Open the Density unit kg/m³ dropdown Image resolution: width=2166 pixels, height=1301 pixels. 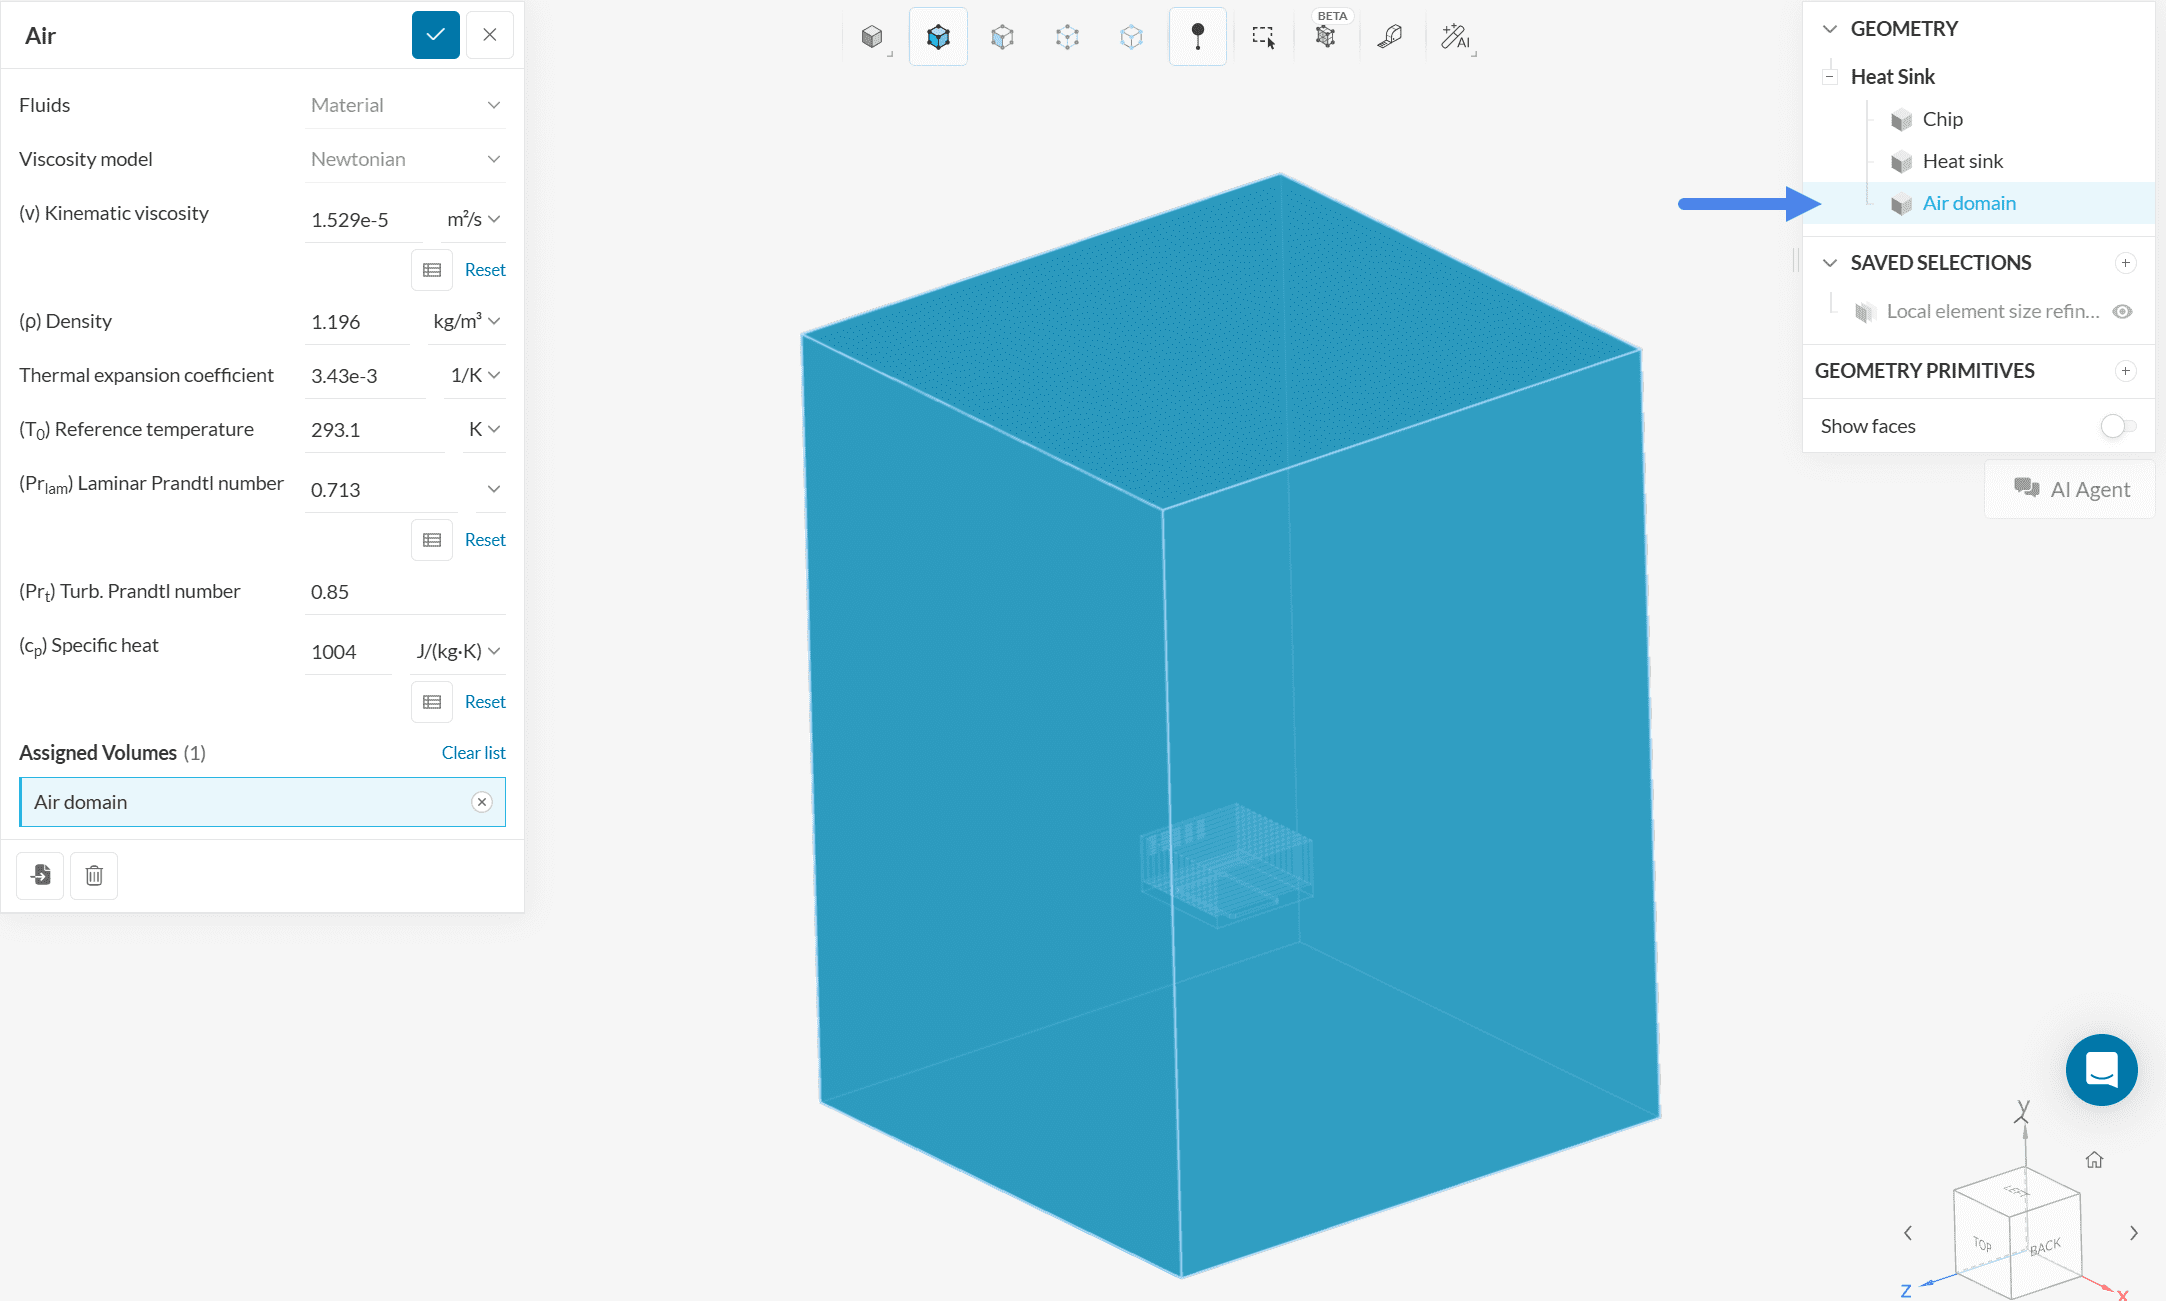466,321
